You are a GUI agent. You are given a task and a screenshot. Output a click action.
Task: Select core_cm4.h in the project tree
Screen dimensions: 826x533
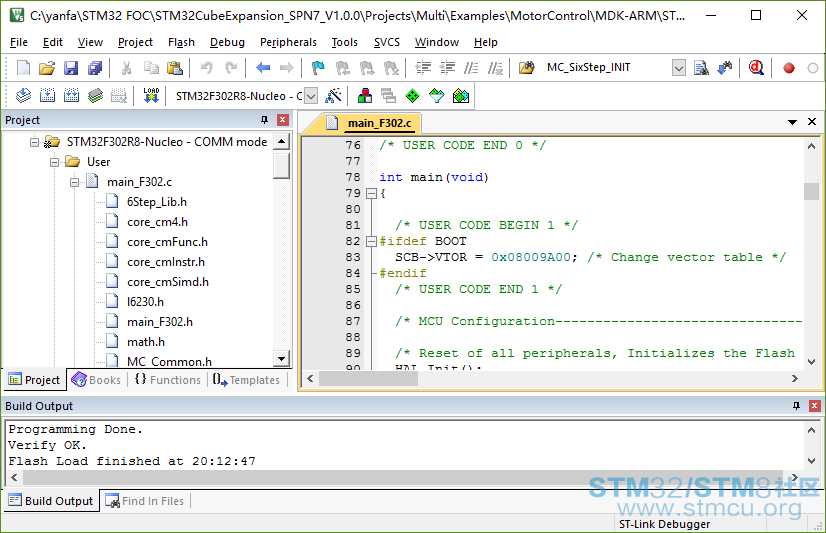(158, 222)
